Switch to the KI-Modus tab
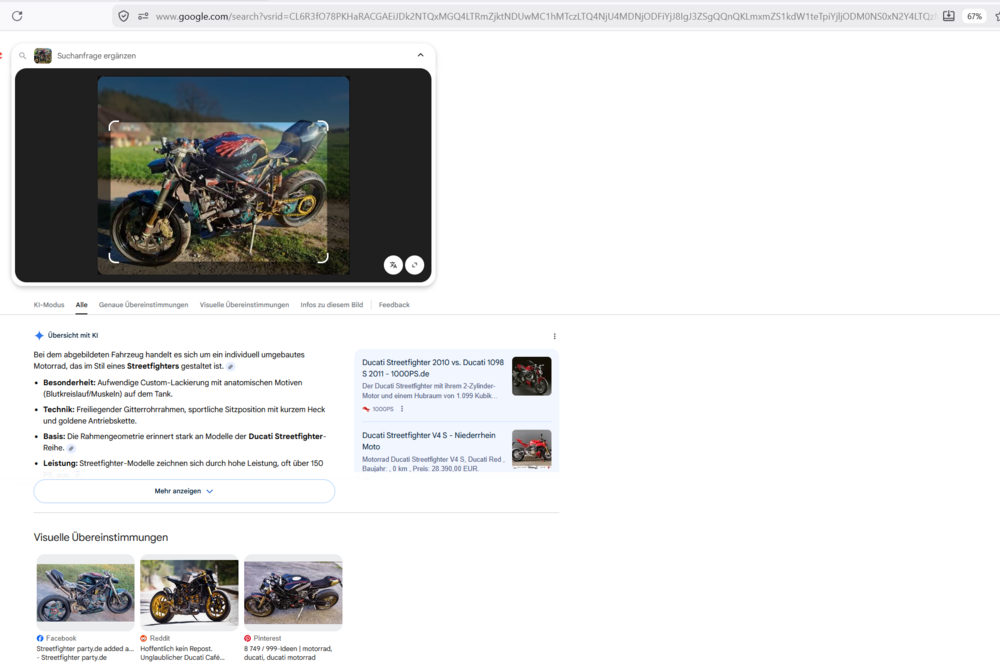This screenshot has height=666, width=1000. pyautogui.click(x=49, y=305)
